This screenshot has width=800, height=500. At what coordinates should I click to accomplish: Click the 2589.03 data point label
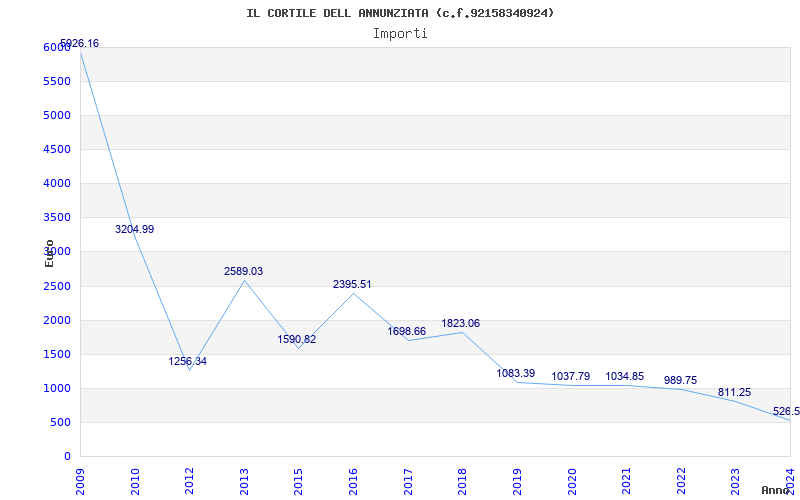(x=243, y=271)
